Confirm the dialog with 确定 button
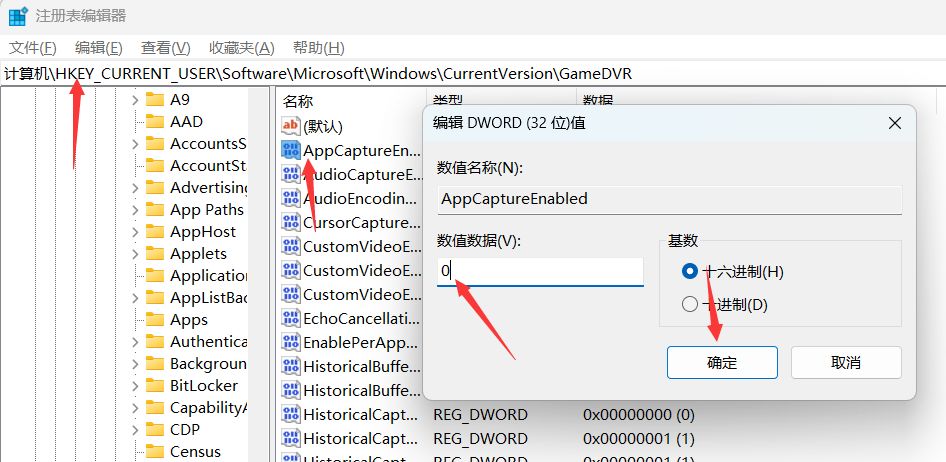Screen dimensions: 946x462 pyautogui.click(x=722, y=362)
